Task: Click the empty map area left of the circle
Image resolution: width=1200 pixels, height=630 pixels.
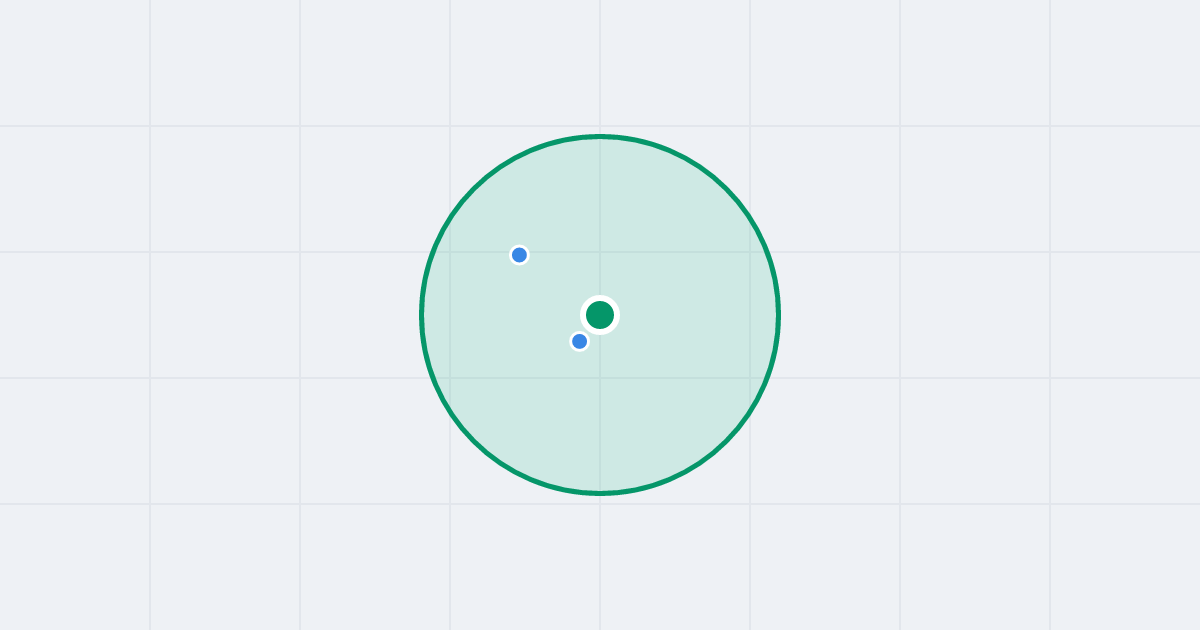Action: [210, 315]
